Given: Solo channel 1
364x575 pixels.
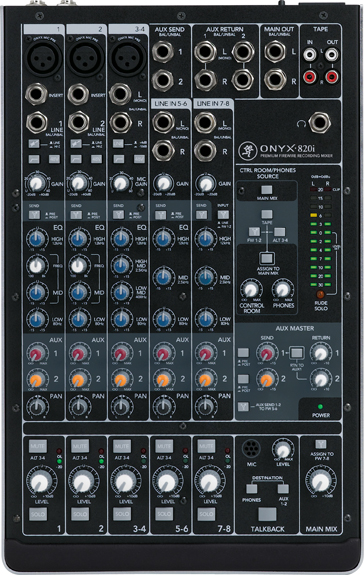Looking at the screenshot, I should click(38, 514).
